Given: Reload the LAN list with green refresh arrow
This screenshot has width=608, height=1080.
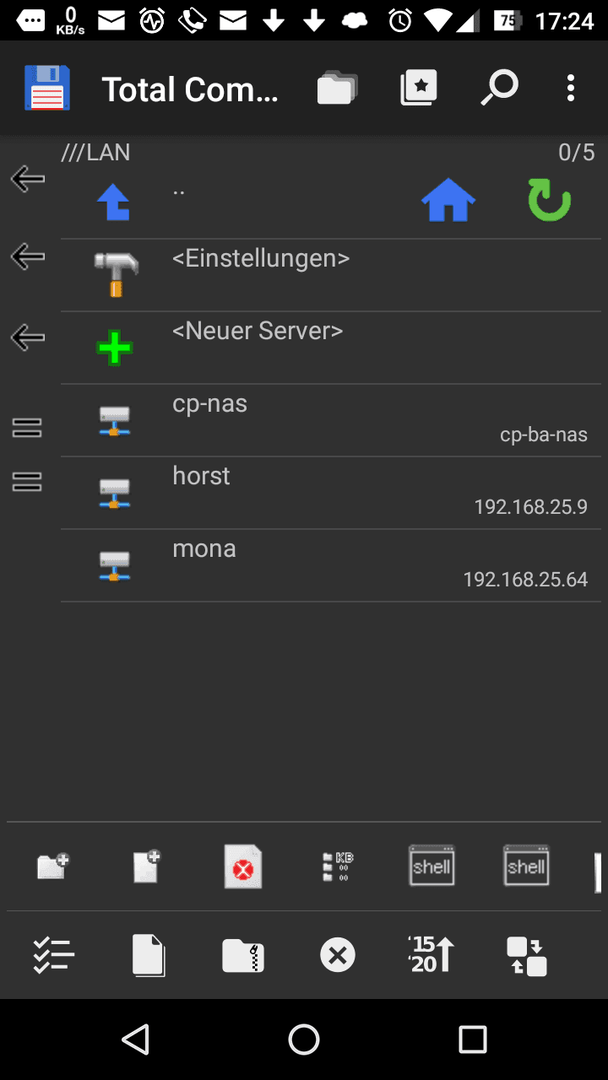Looking at the screenshot, I should [549, 200].
